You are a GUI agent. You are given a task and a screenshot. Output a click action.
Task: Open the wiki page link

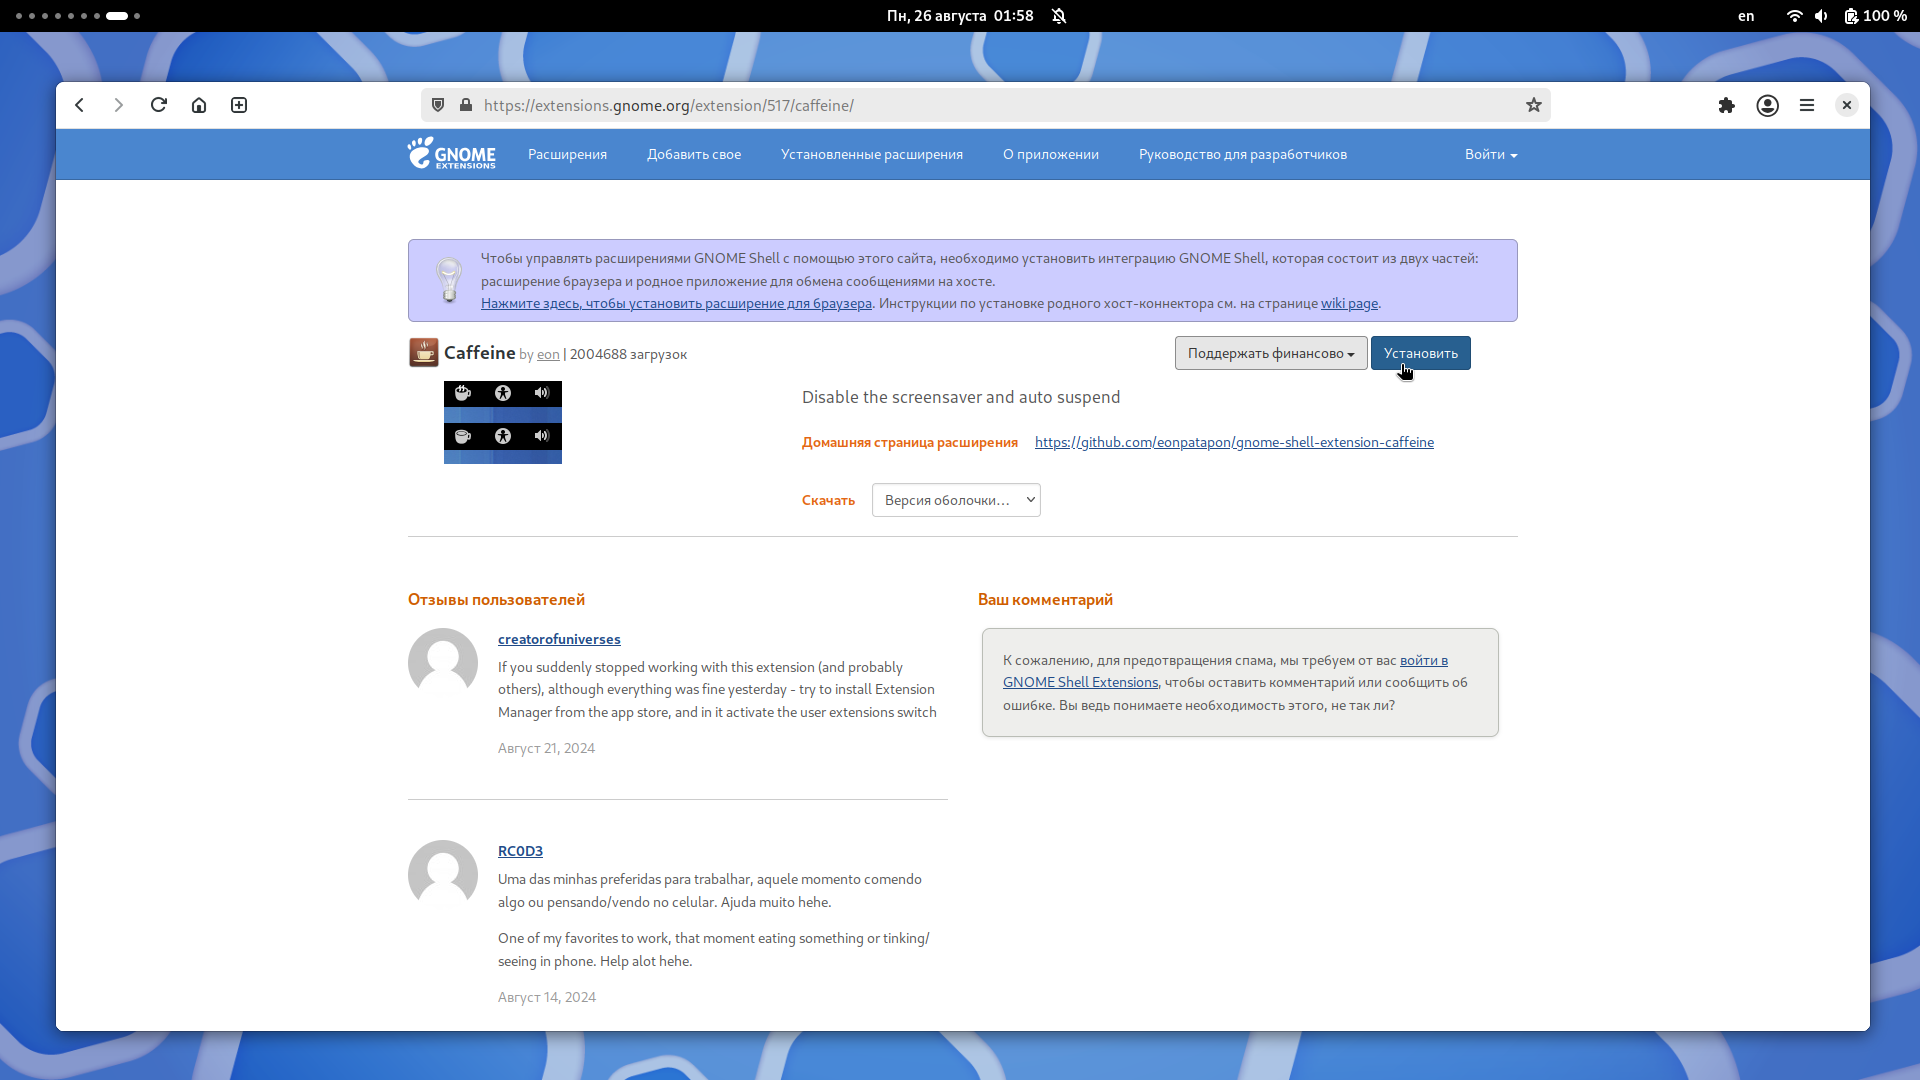tap(1349, 303)
